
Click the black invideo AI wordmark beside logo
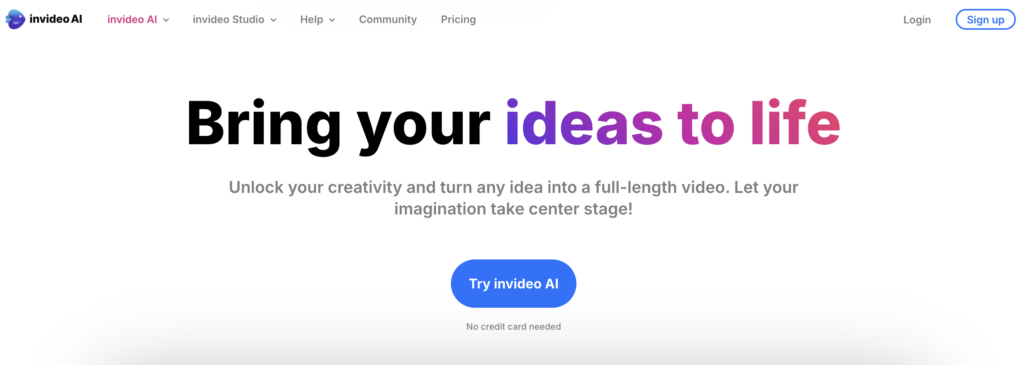[56, 20]
